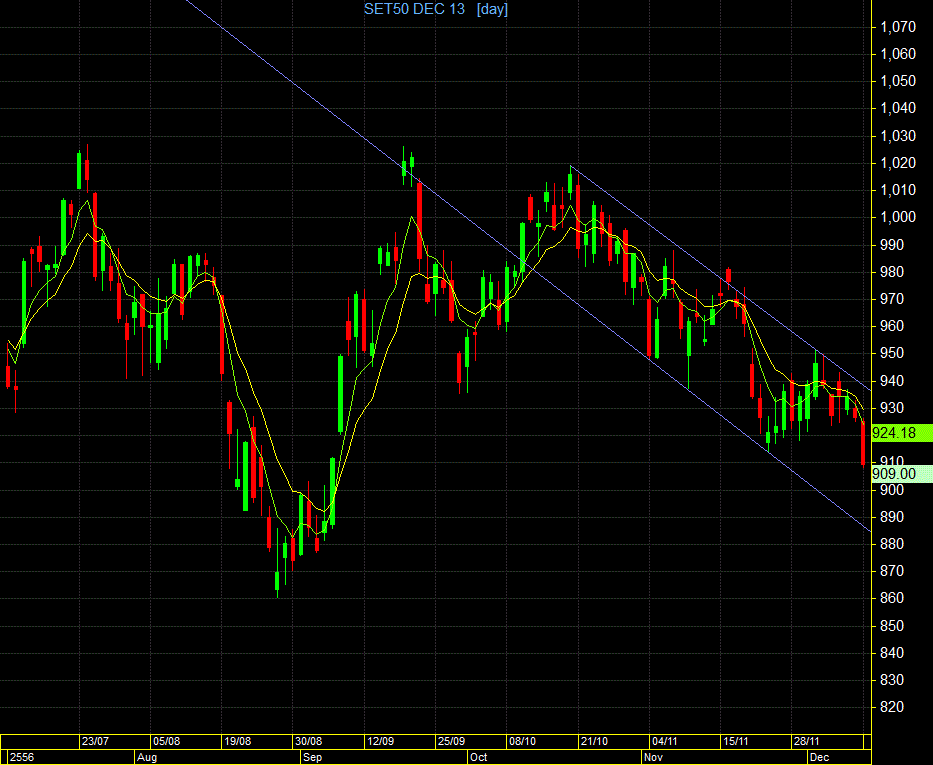Screen dimensions: 933x765
Task: Click the 990 price axis label
Action: coord(892,245)
